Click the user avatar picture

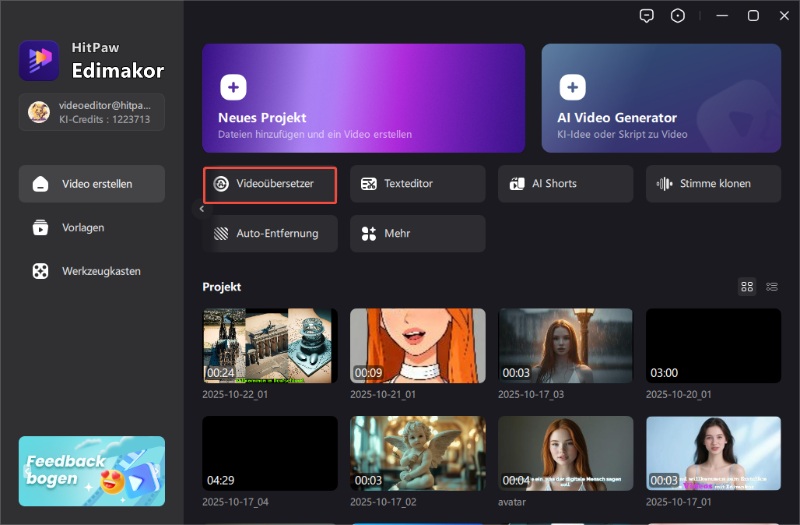pos(39,112)
